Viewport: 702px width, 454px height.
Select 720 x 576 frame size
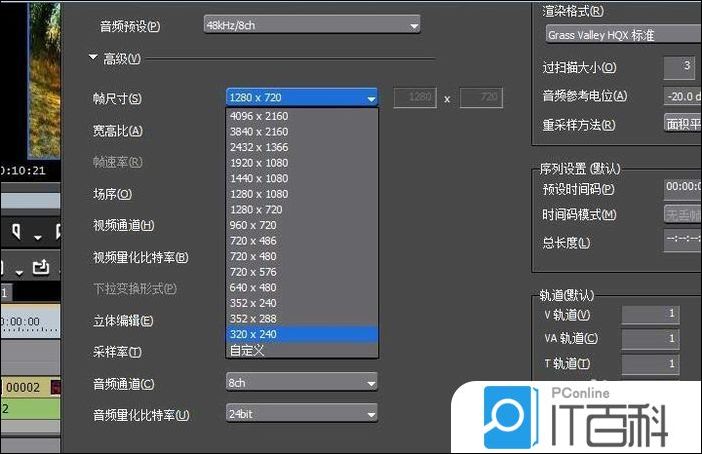(302, 272)
